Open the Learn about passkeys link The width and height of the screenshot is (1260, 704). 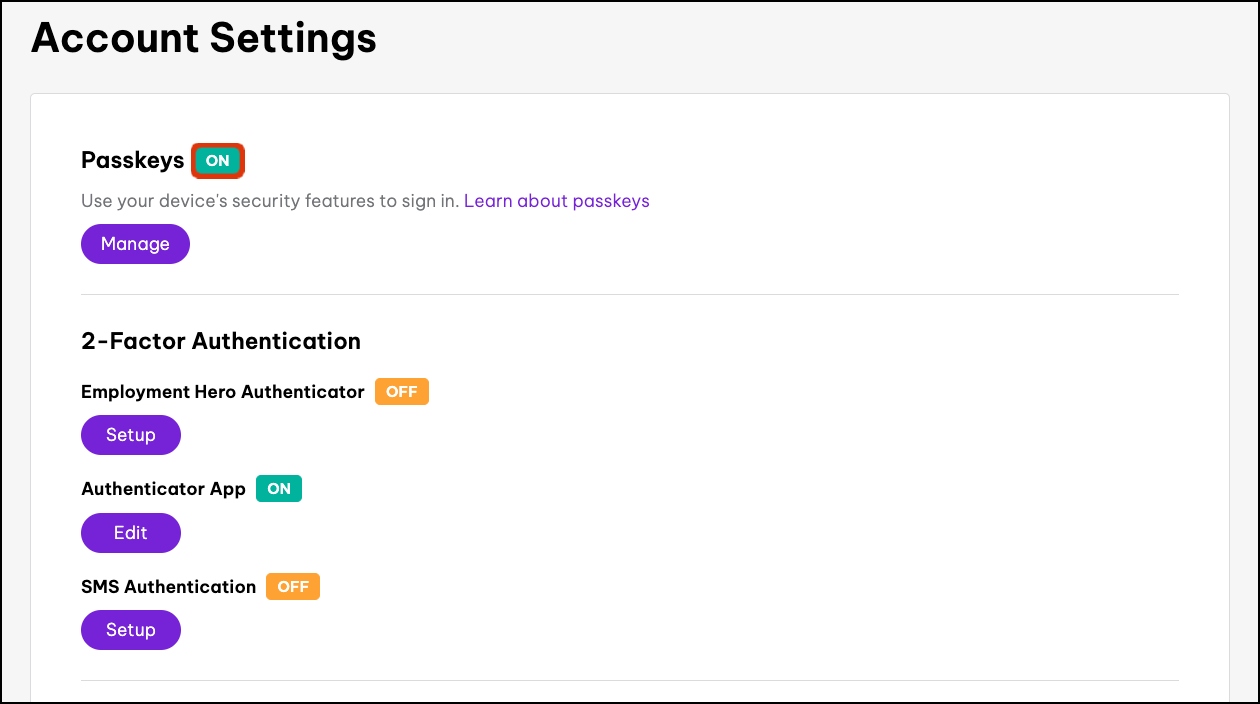click(556, 201)
